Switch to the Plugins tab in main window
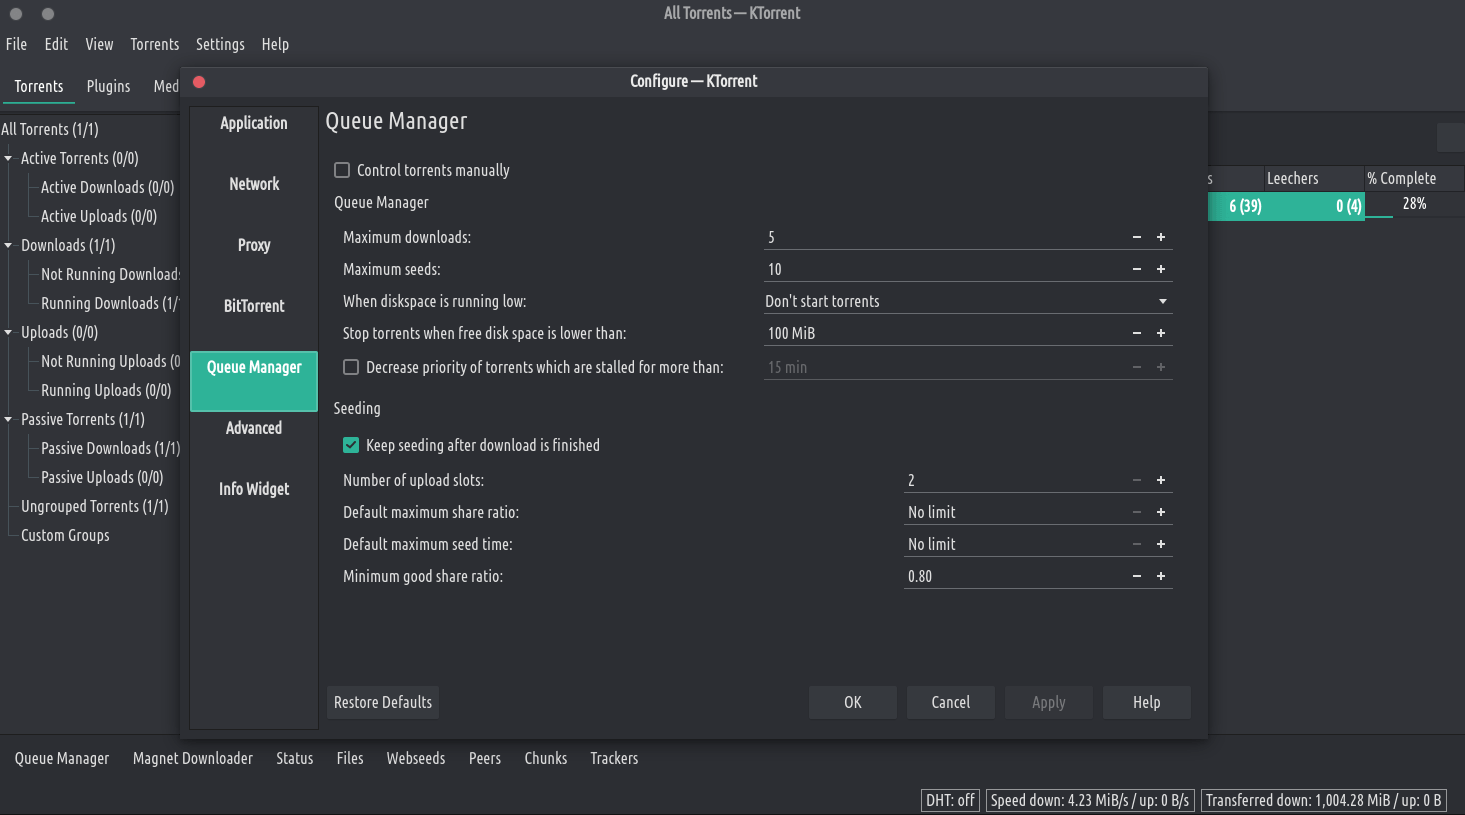Image resolution: width=1465 pixels, height=815 pixels. pos(108,86)
